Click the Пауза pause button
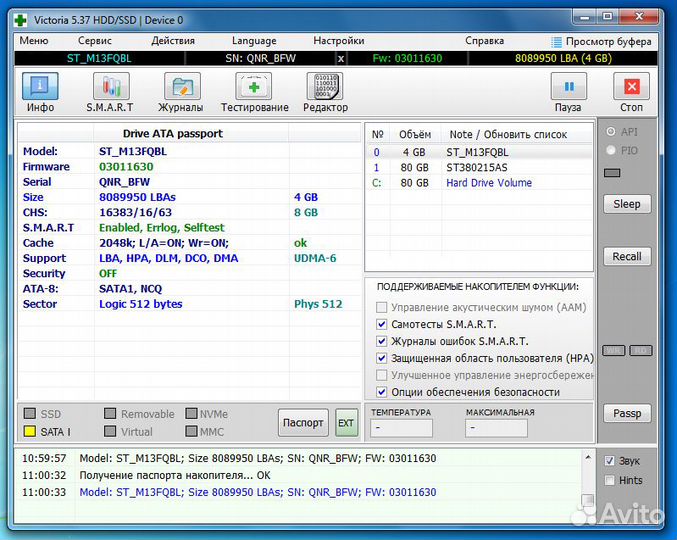 [x=568, y=92]
